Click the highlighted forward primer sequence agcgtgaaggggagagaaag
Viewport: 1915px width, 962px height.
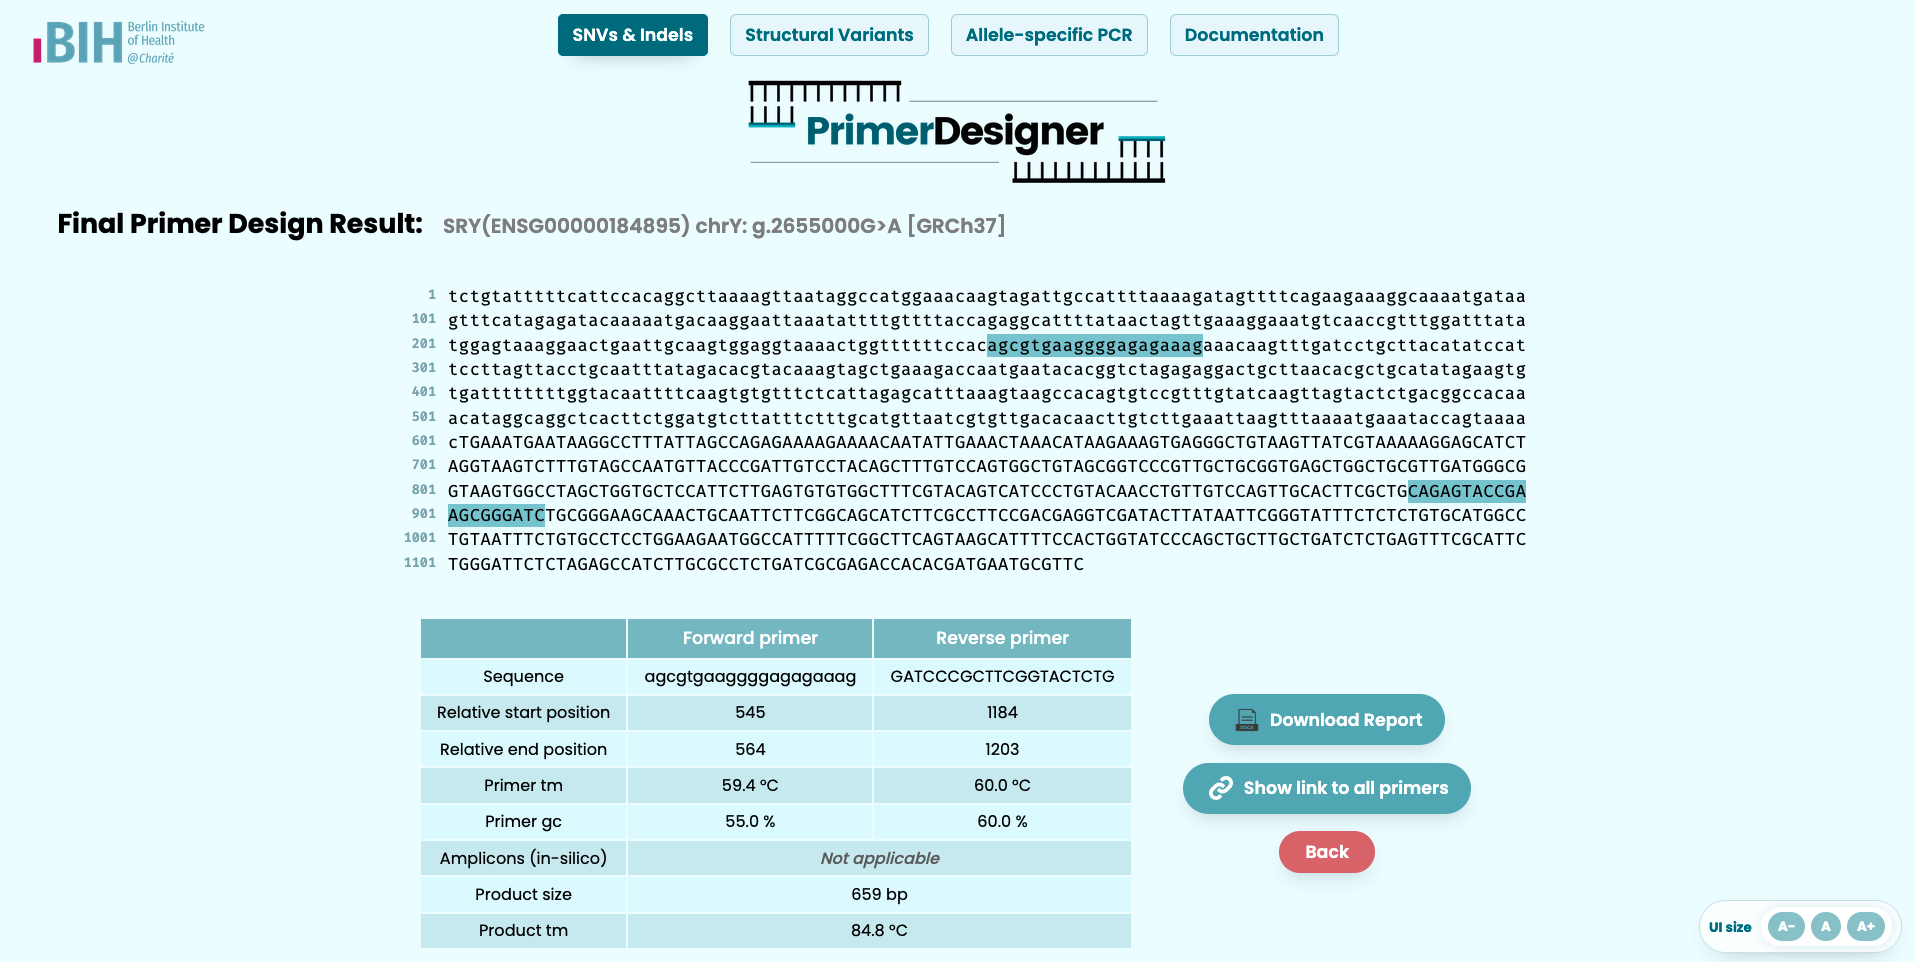pyautogui.click(x=1095, y=345)
